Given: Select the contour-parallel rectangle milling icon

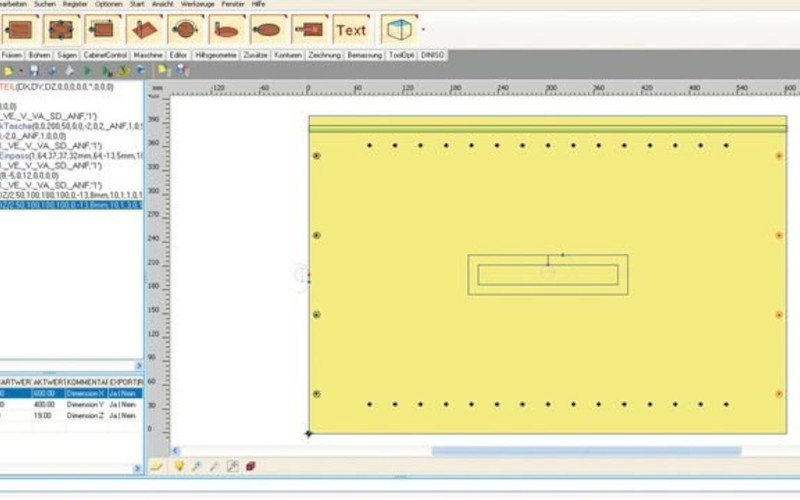Looking at the screenshot, I should click(103, 30).
